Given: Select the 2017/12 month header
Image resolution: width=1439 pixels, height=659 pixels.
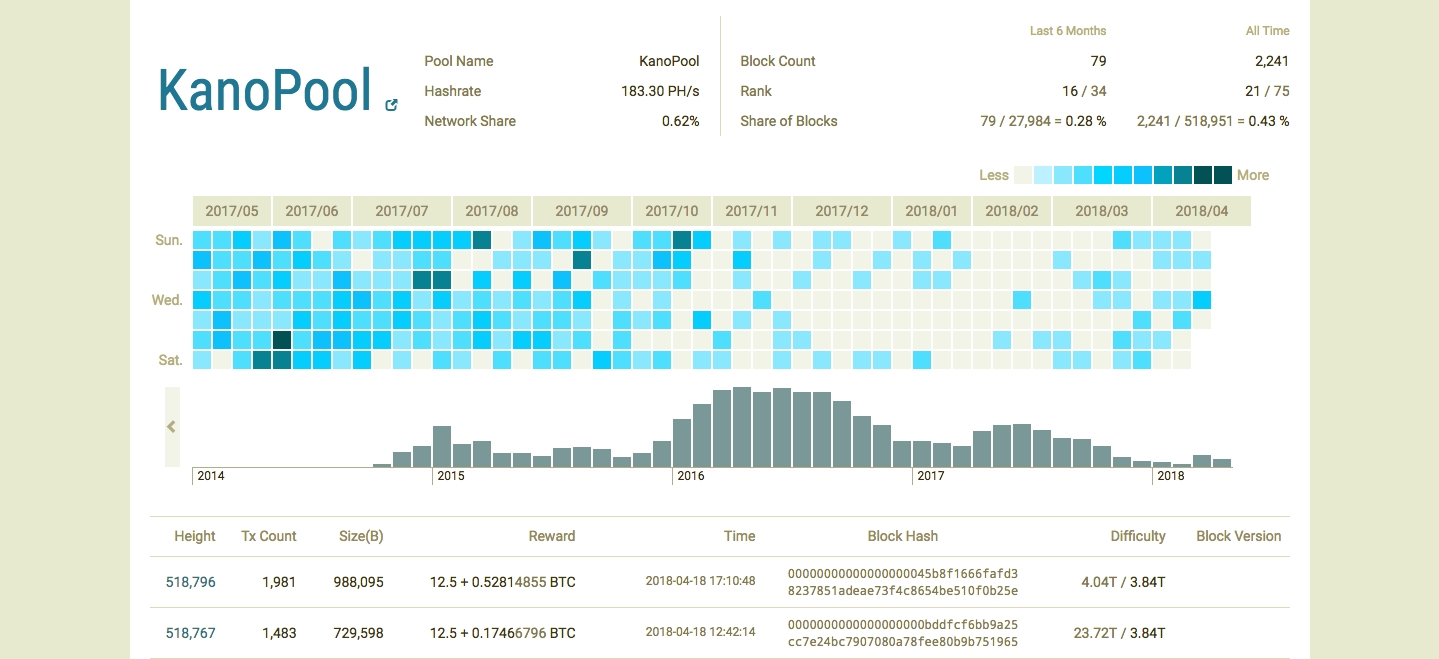Looking at the screenshot, I should click(x=842, y=211).
